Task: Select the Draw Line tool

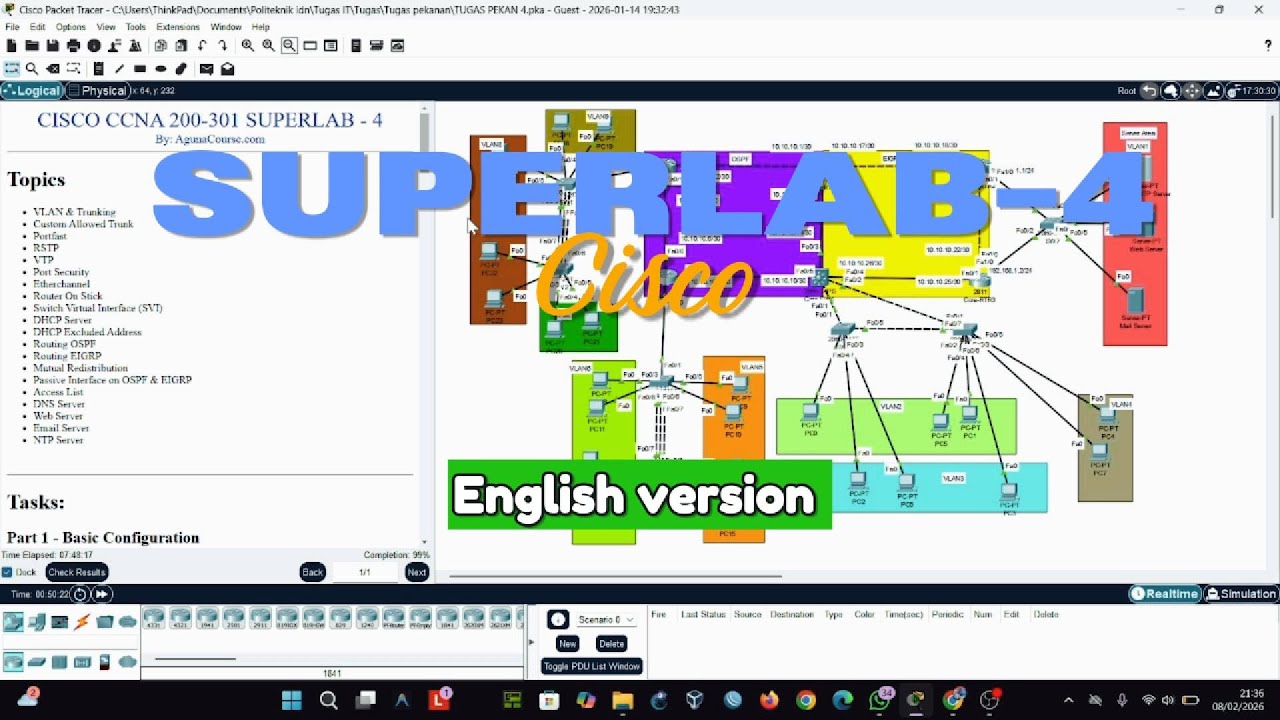Action: click(x=119, y=69)
